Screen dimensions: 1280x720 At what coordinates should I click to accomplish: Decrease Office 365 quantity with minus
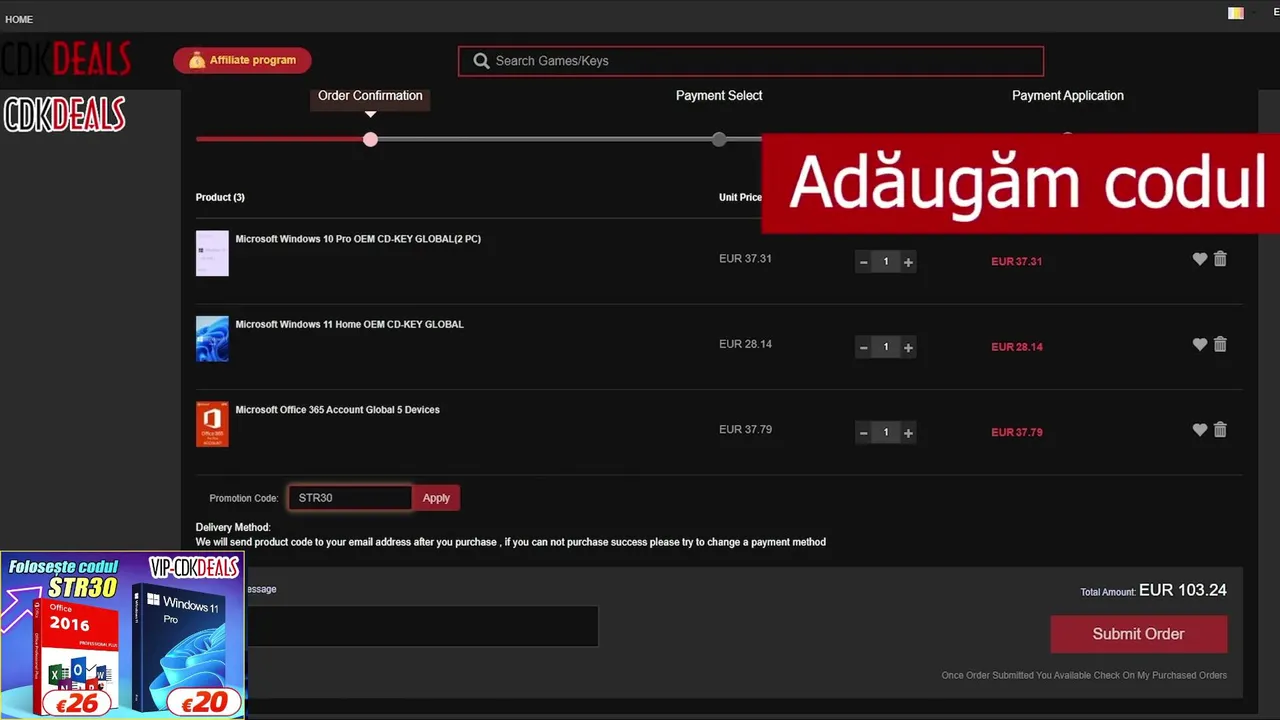point(863,433)
